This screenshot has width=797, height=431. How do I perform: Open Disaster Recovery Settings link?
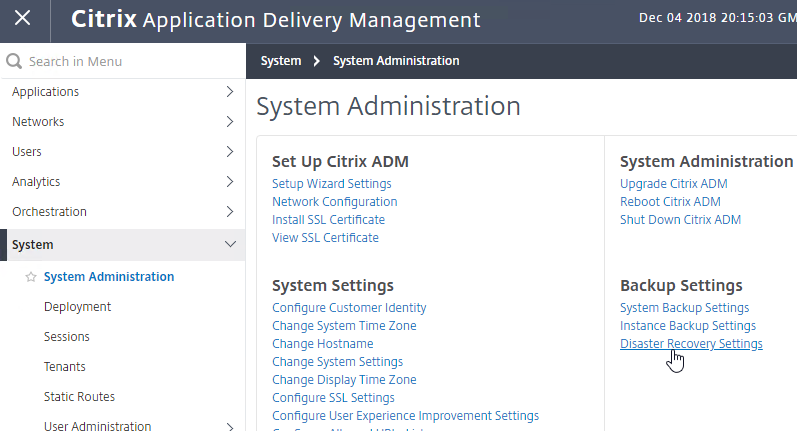click(x=691, y=344)
